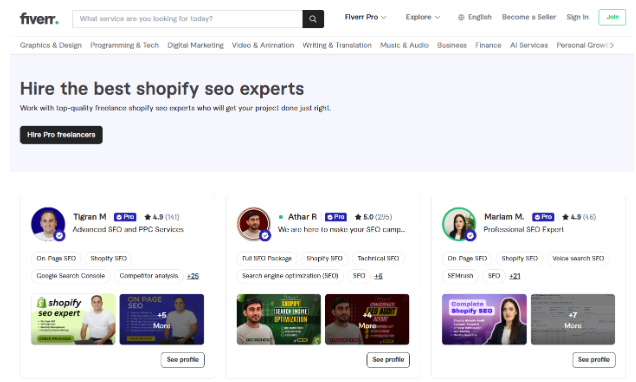Select Tigran M's On Page SEO tag
636x382 pixels.
[56, 258]
